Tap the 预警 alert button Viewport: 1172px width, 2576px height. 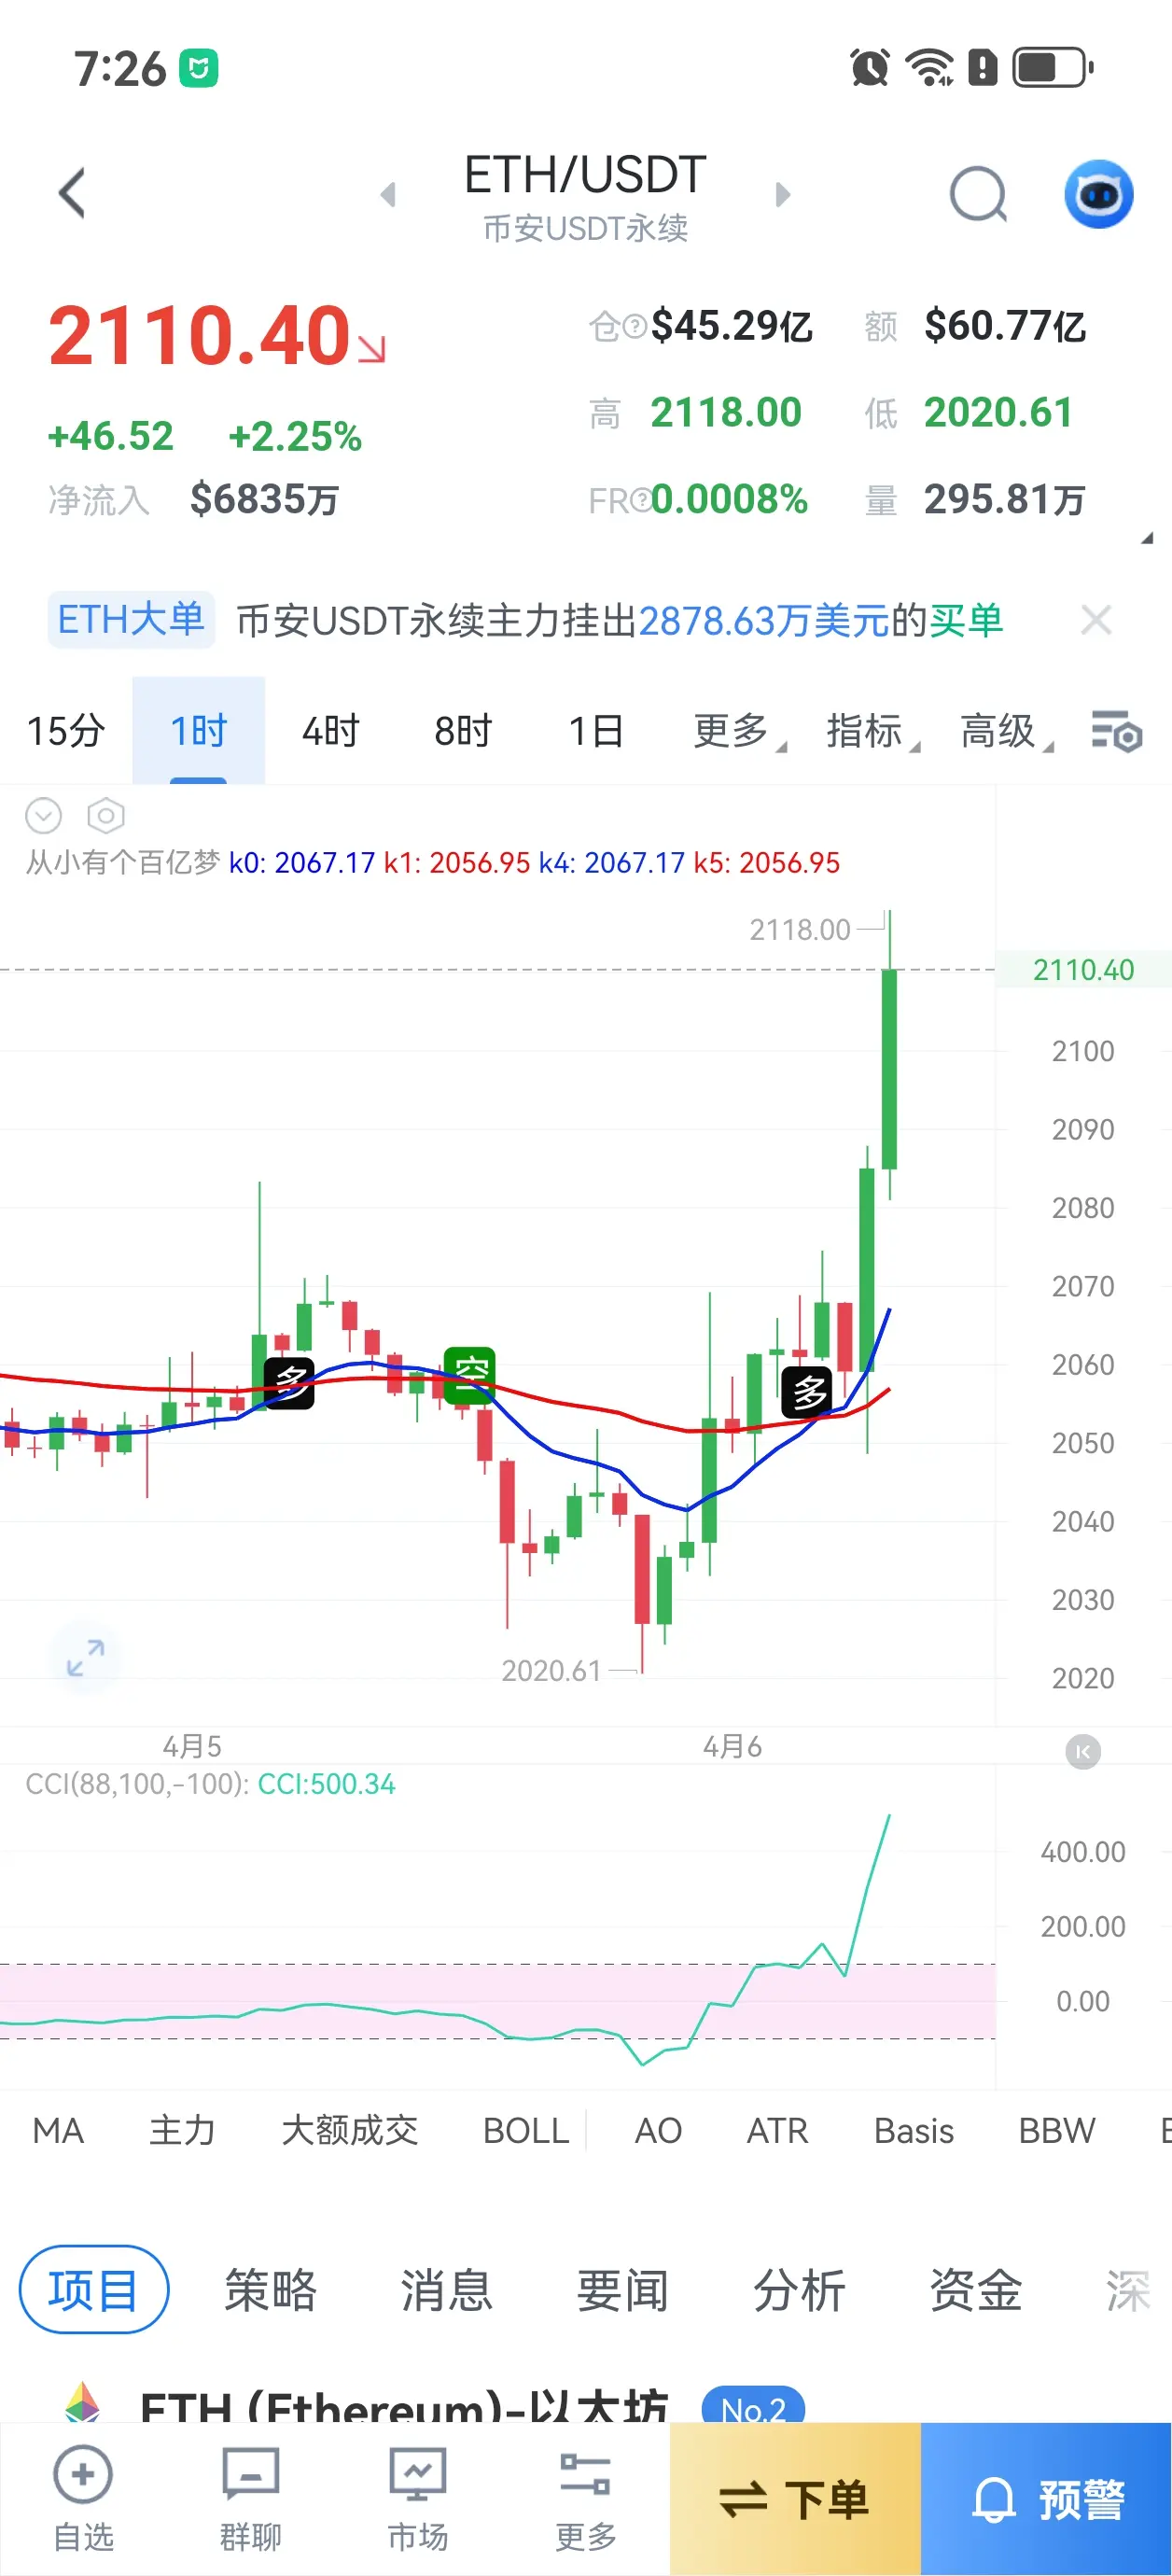pyautogui.click(x=1046, y=2499)
